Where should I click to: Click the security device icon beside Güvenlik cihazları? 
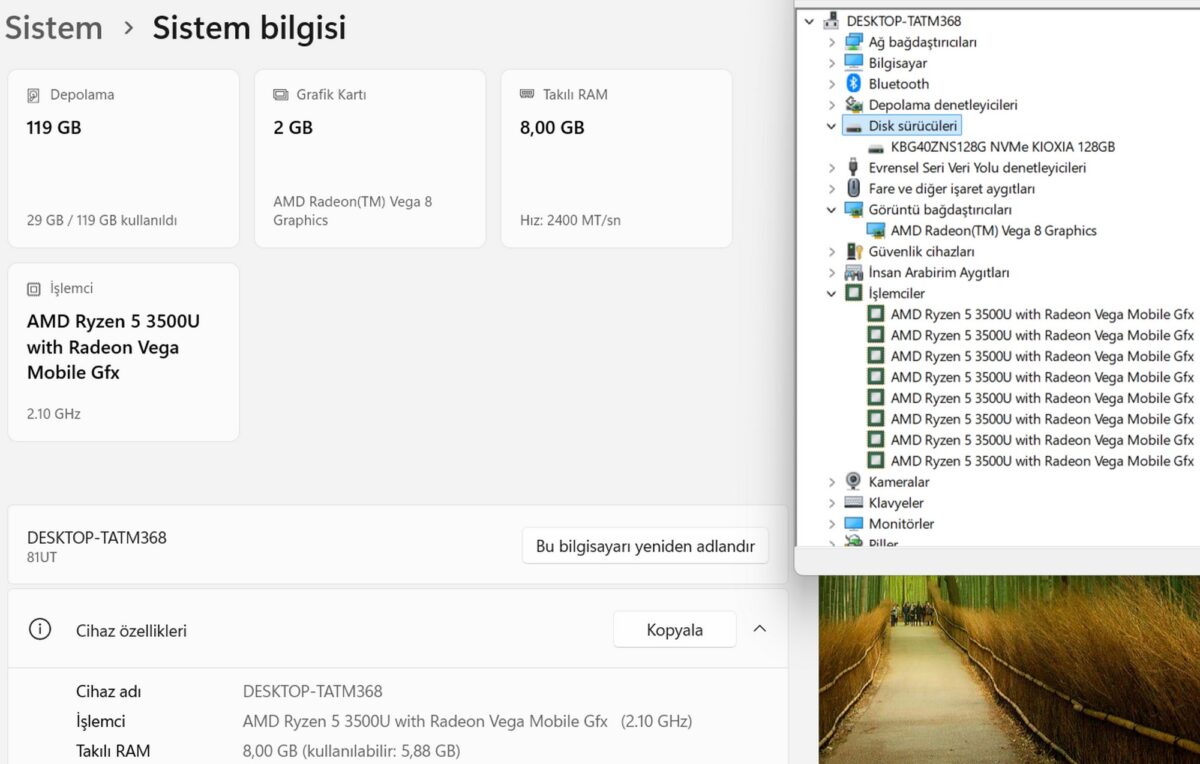[x=853, y=251]
